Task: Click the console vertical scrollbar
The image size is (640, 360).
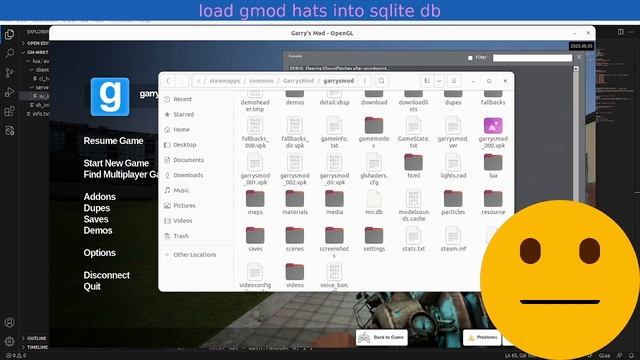Action: tap(576, 135)
